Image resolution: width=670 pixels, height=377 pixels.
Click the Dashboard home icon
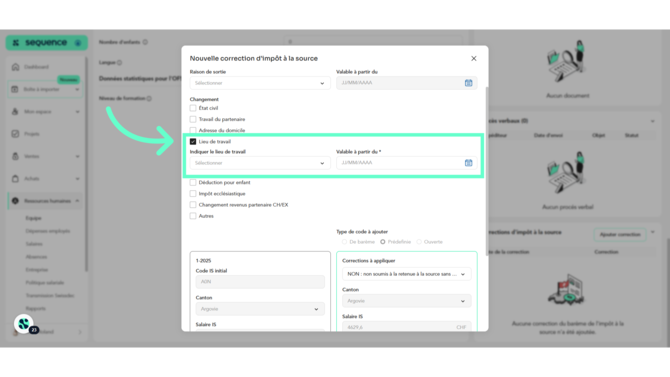(x=15, y=67)
